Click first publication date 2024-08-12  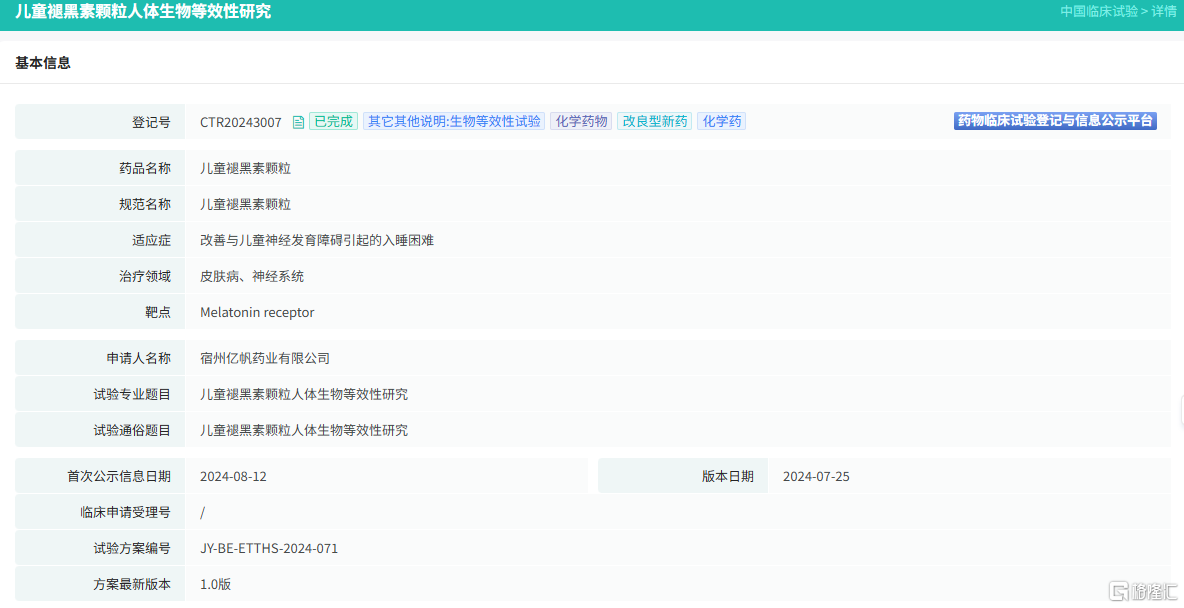pos(233,477)
